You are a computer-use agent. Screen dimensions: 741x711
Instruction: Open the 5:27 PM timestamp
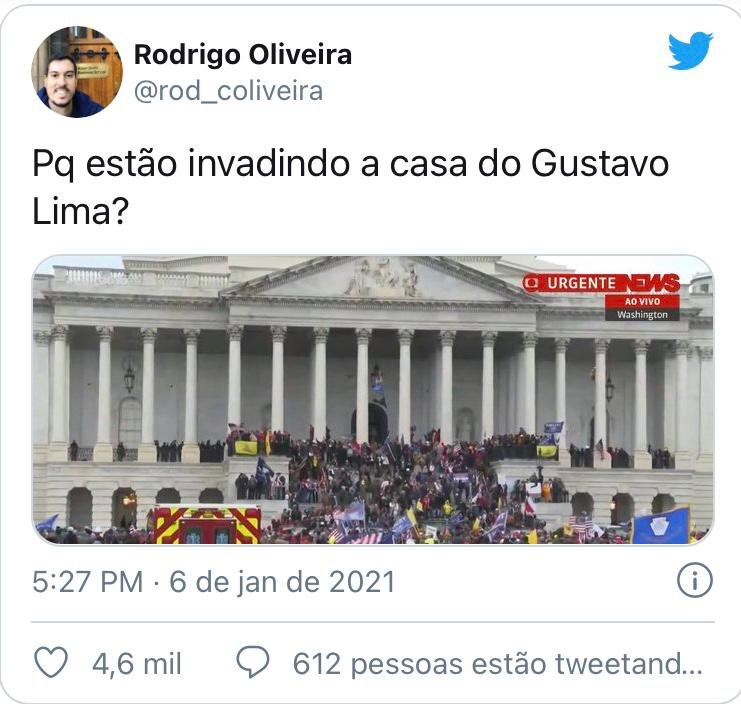tap(88, 582)
